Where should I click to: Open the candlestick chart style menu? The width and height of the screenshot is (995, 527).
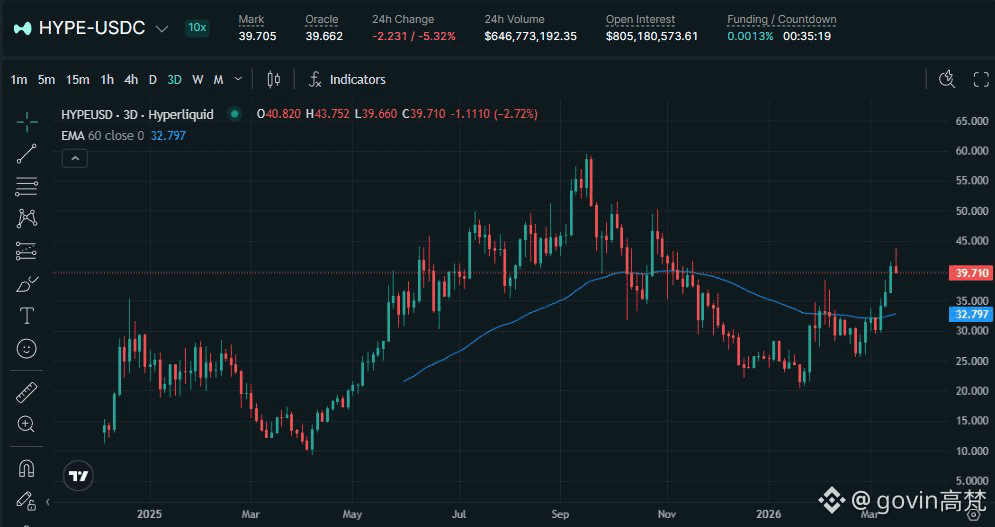[273, 79]
